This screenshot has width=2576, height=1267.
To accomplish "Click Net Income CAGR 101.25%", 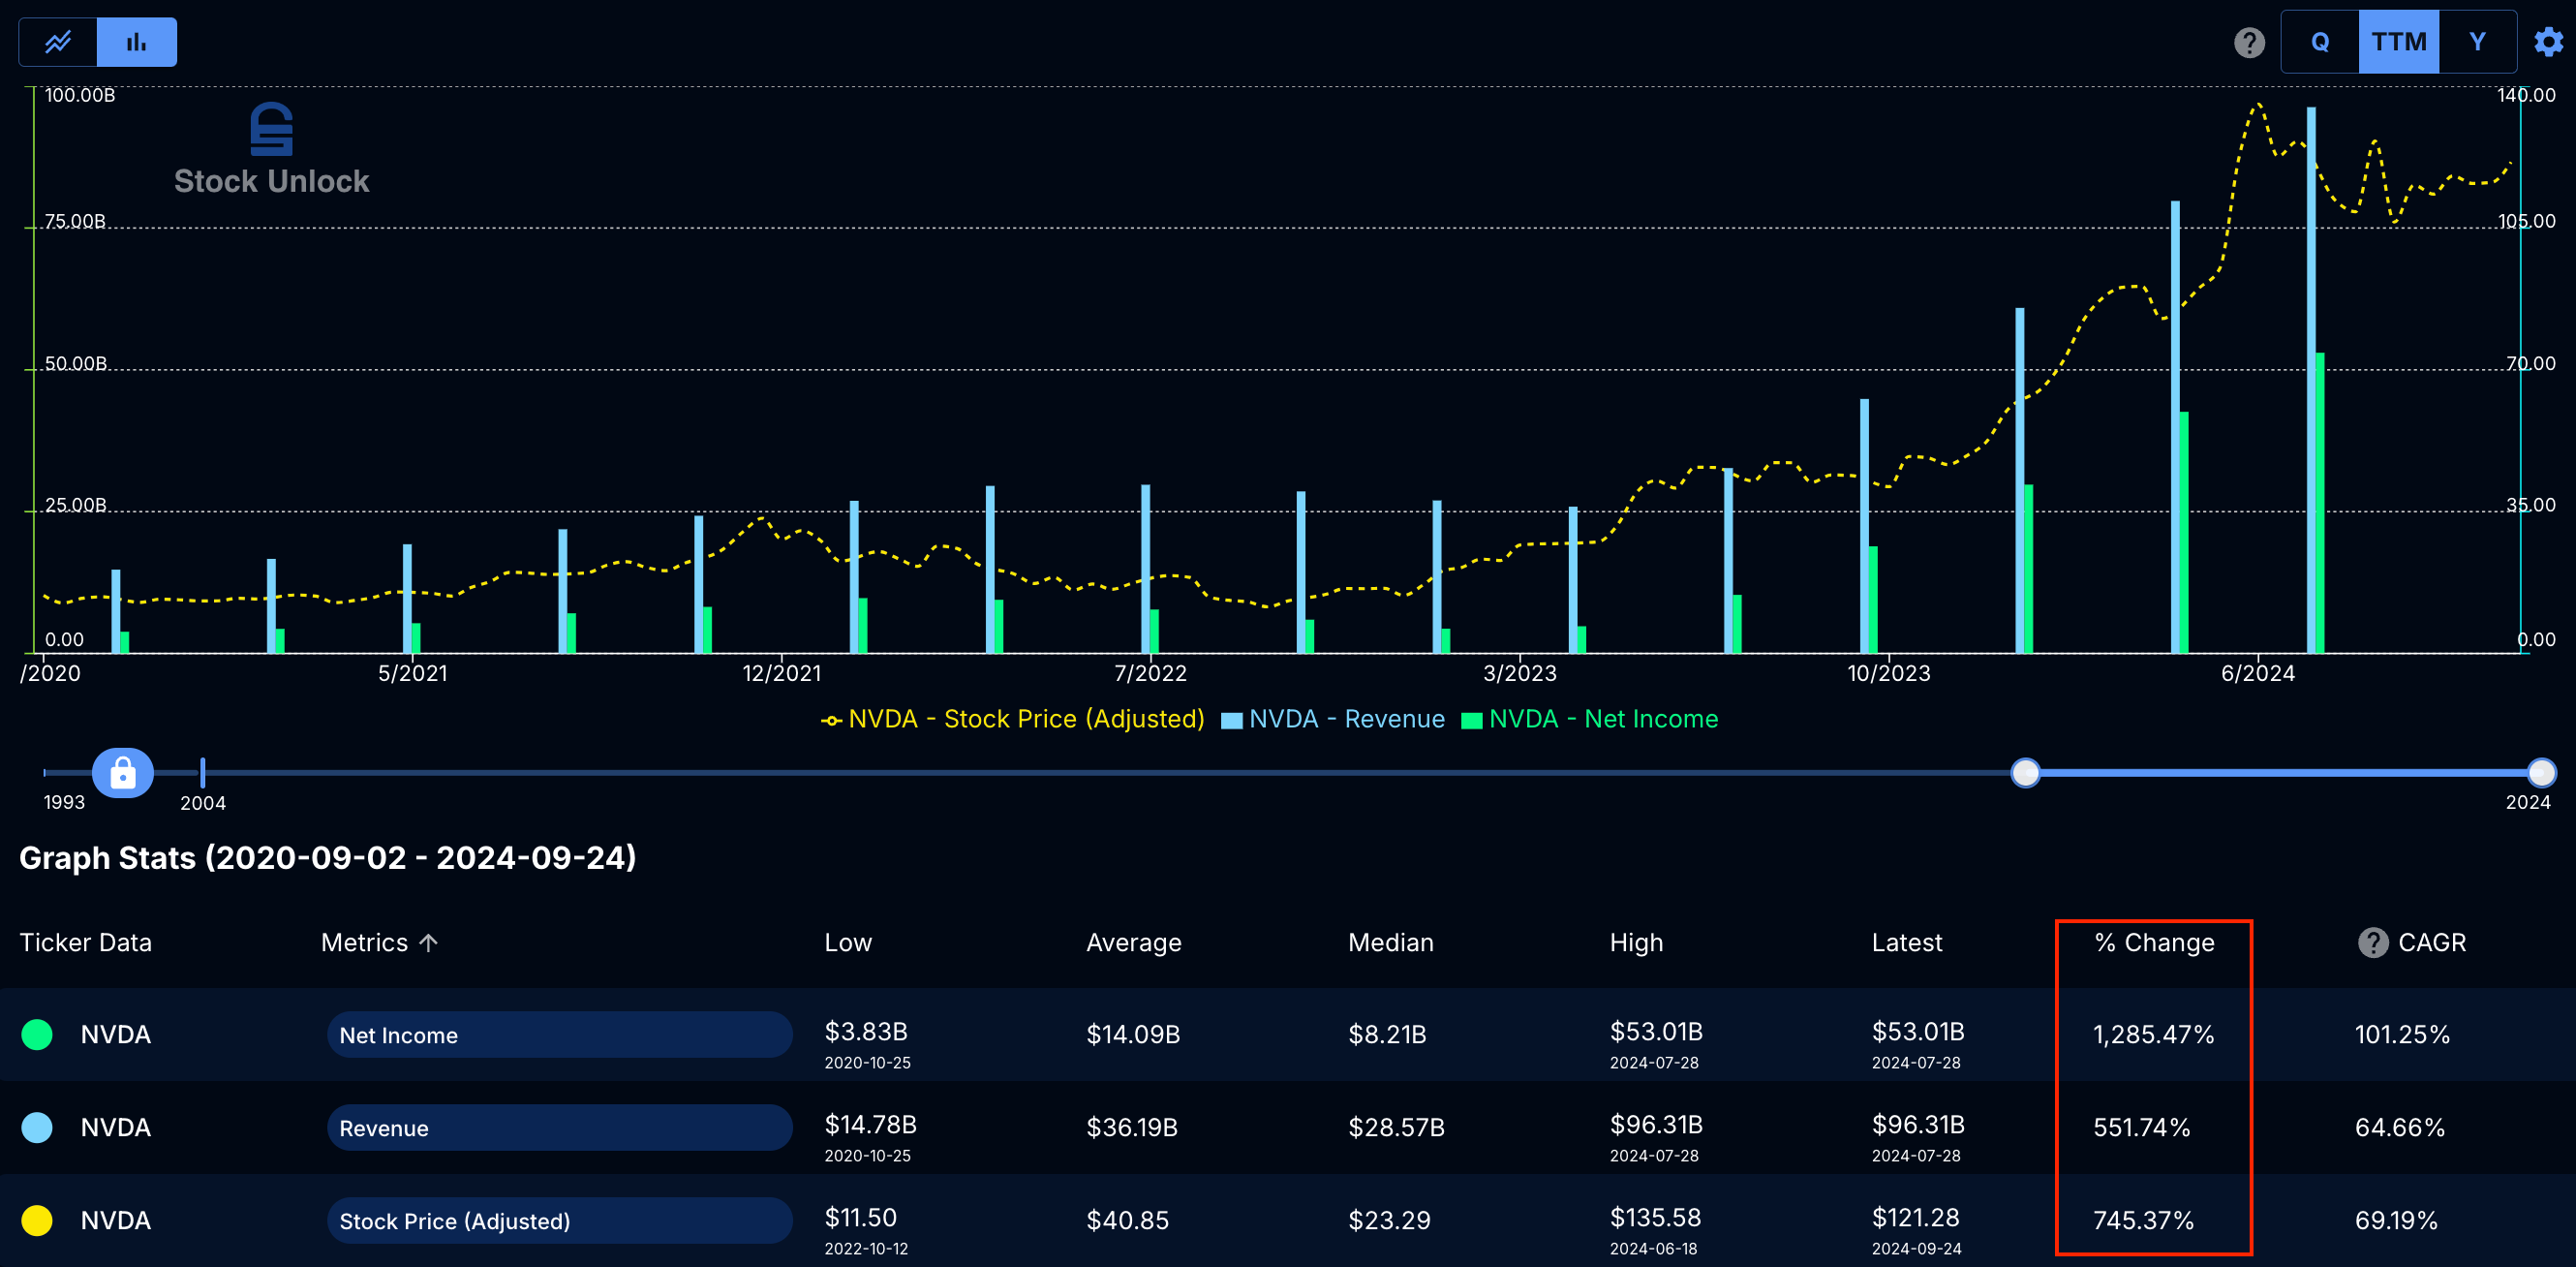I will (x=2402, y=1034).
